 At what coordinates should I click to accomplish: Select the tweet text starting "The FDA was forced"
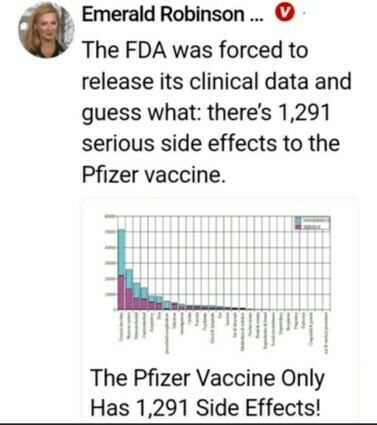click(x=216, y=112)
